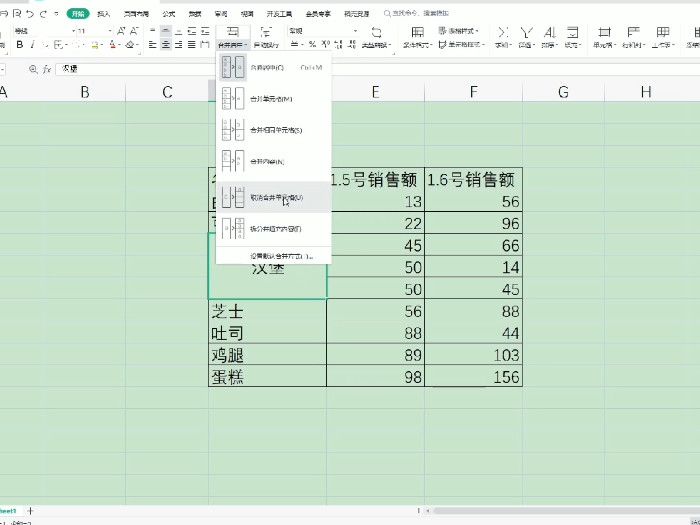
Task: Click the sort A-Z icon
Action: click(549, 32)
